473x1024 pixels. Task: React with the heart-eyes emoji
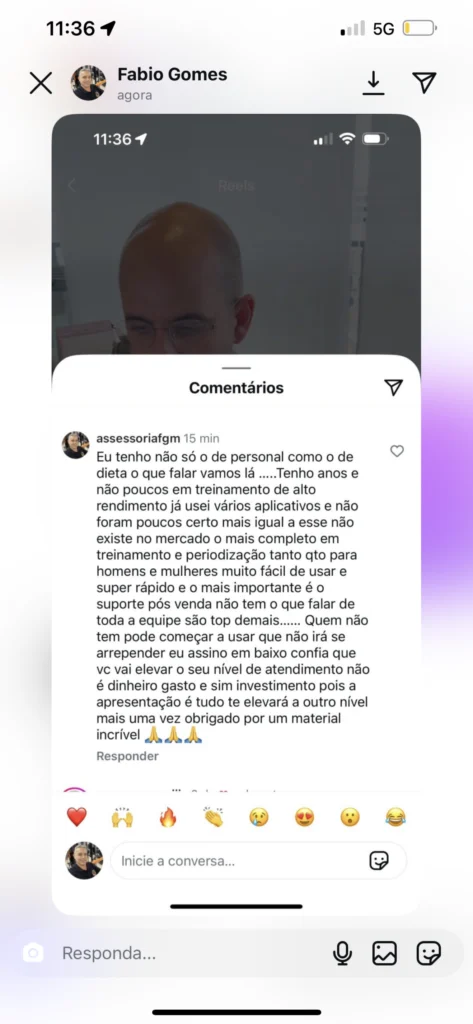click(304, 817)
